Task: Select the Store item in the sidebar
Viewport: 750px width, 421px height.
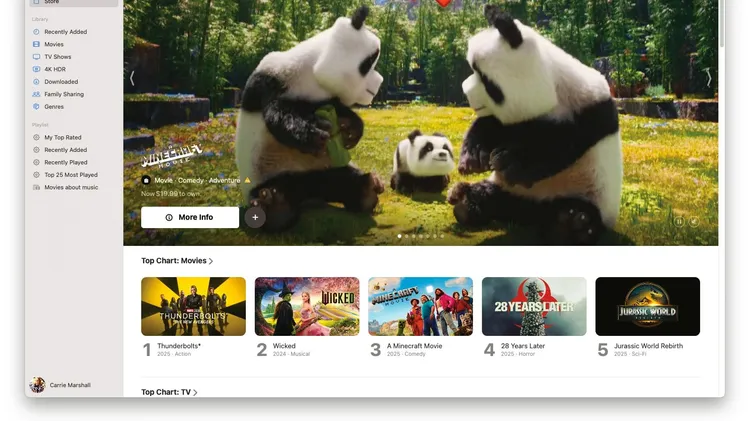Action: pos(74,2)
